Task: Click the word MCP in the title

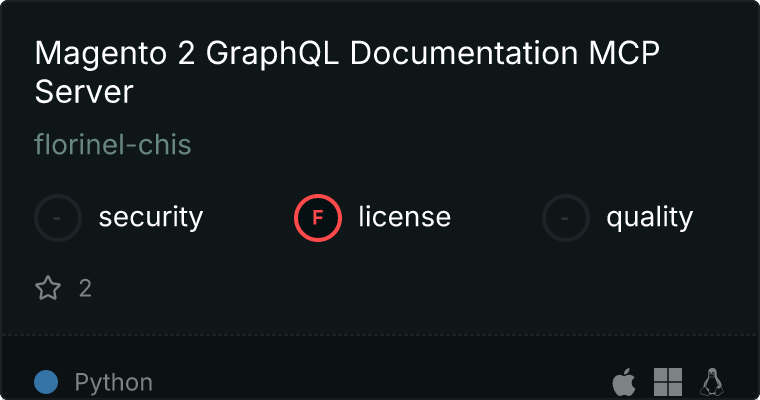Action: pos(631,54)
